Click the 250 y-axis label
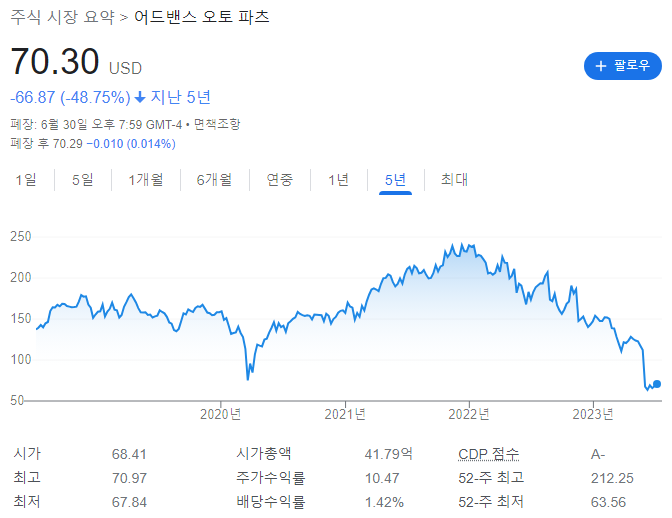The width and height of the screenshot is (672, 518). click(21, 237)
